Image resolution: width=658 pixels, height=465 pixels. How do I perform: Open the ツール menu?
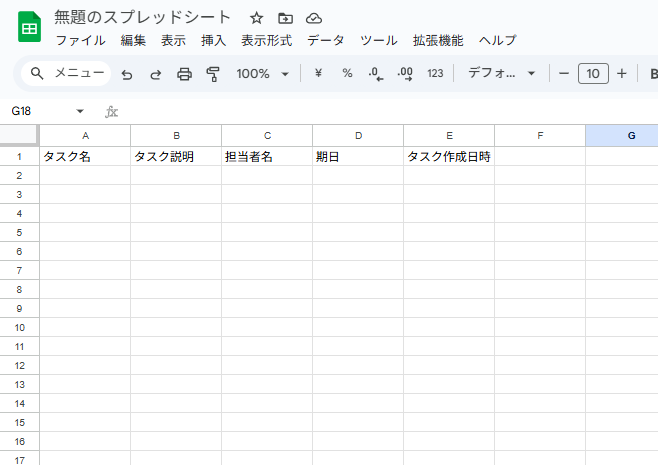[378, 40]
